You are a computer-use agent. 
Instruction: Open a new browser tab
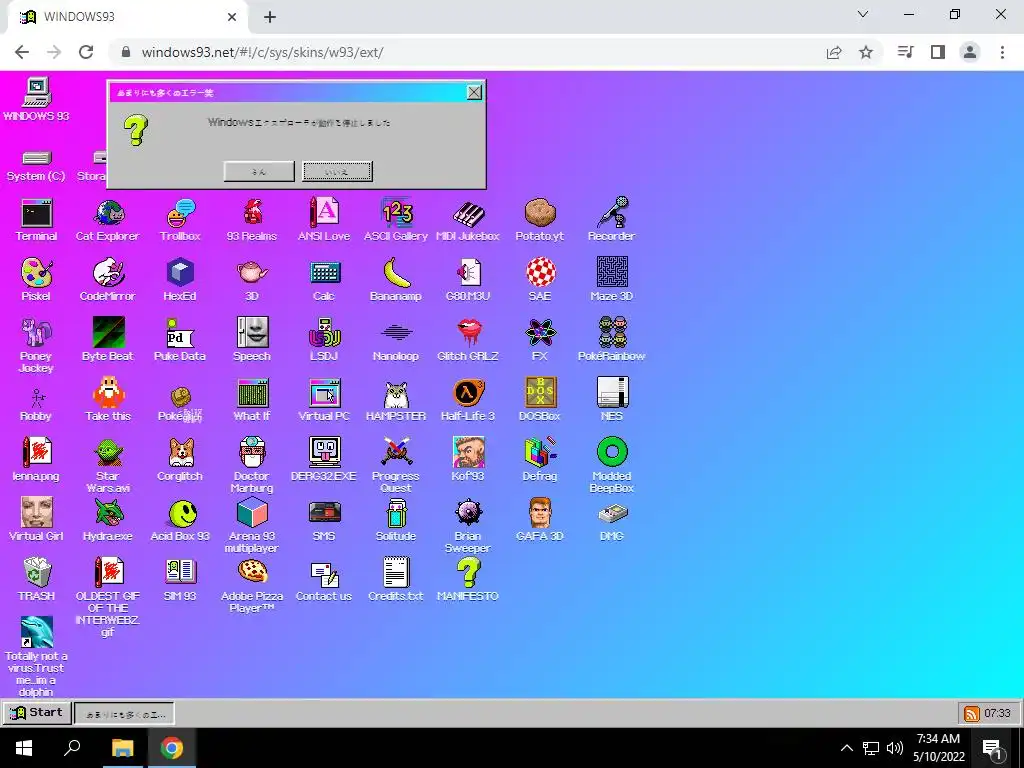click(x=270, y=17)
